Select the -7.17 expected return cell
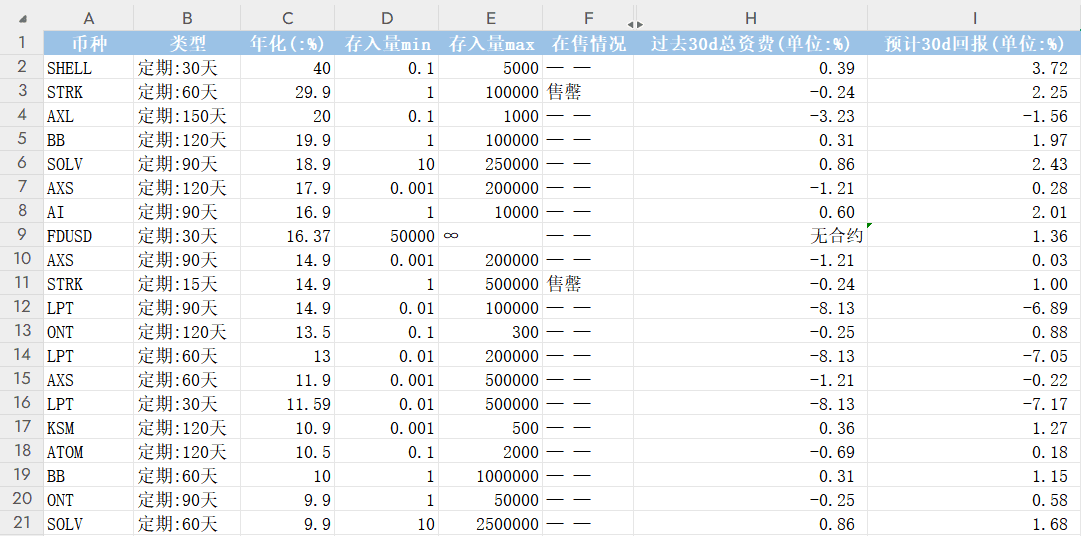The height and width of the screenshot is (536, 1081). [x=974, y=404]
